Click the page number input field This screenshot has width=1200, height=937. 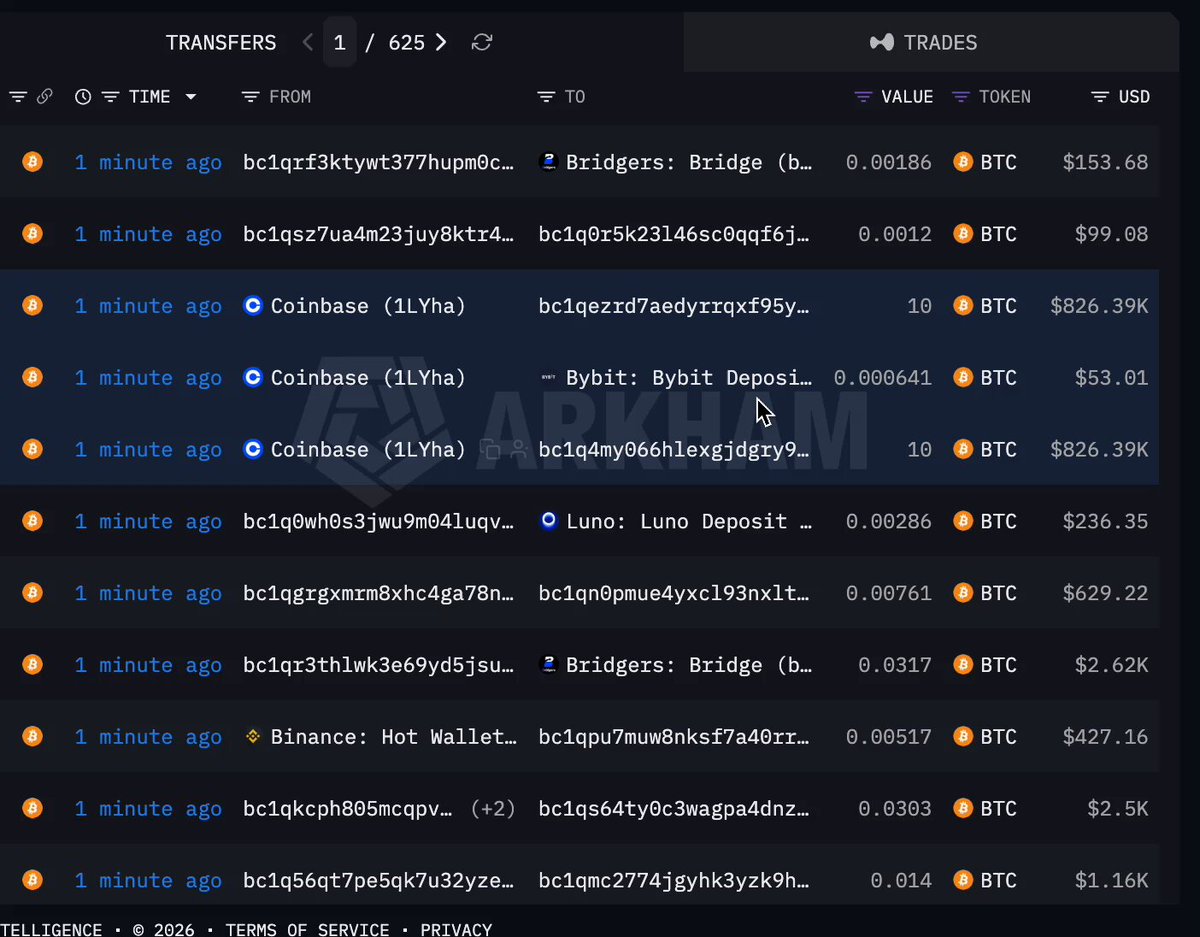click(x=340, y=43)
